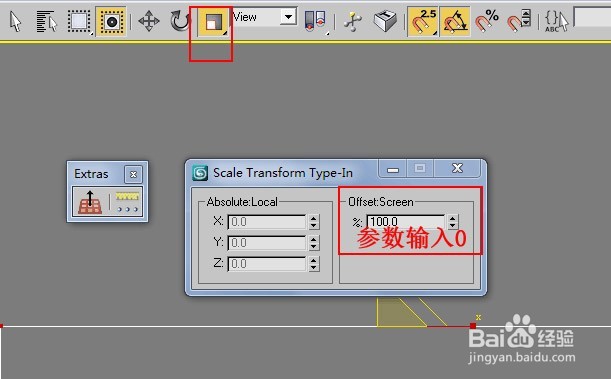The width and height of the screenshot is (611, 379).
Task: Toggle the Angle Snap button
Action: coord(455,21)
